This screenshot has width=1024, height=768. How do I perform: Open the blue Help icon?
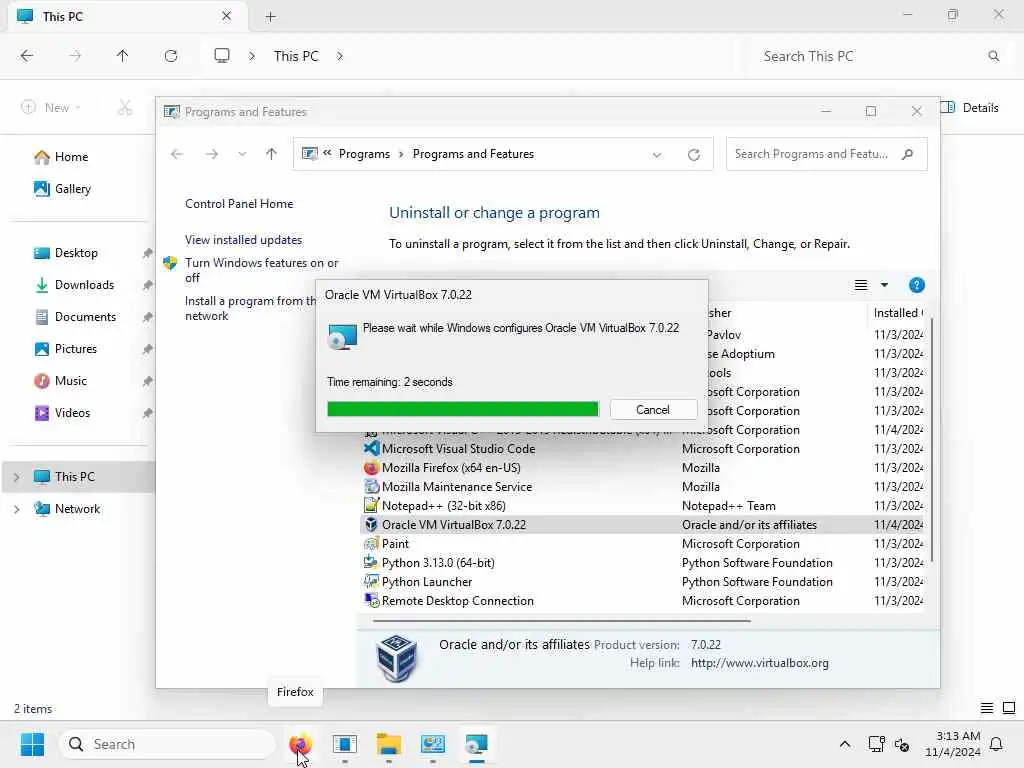tap(916, 285)
